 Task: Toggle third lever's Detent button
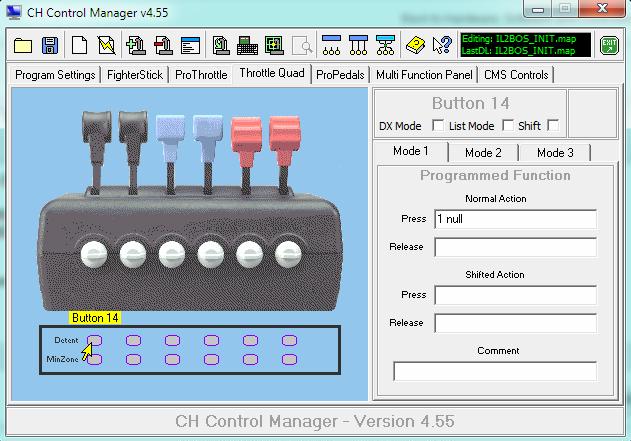pyautogui.click(x=172, y=340)
